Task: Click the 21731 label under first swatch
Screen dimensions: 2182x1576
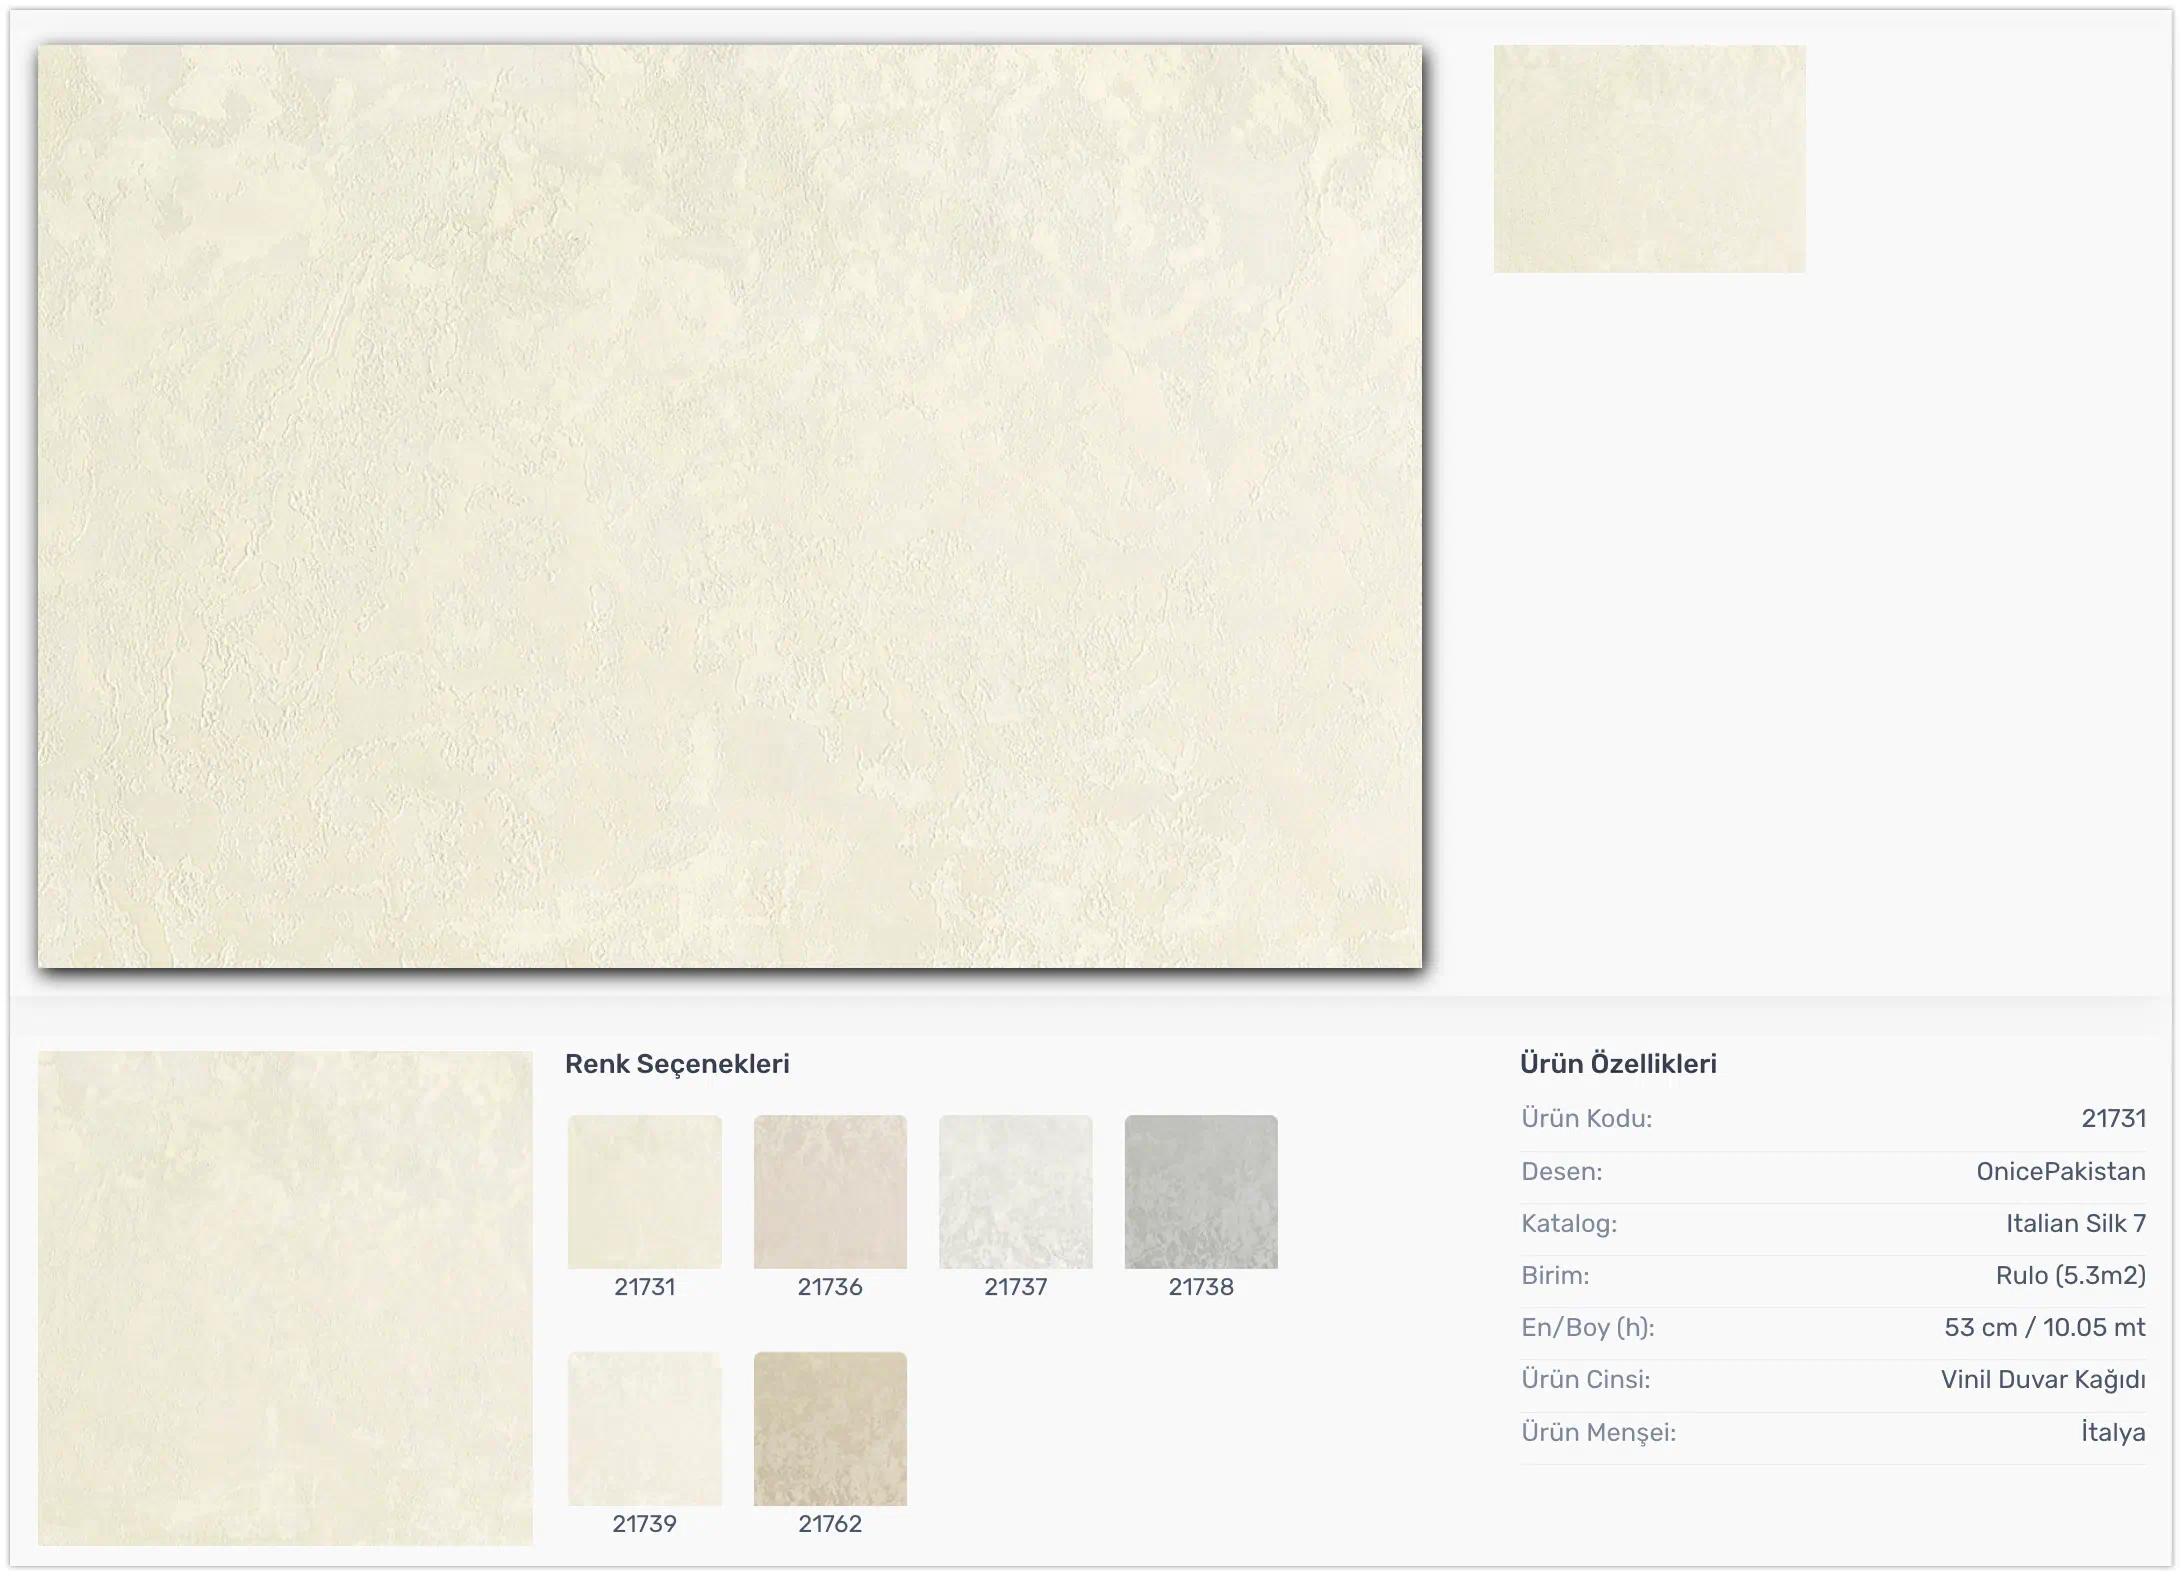Action: pyautogui.click(x=645, y=1287)
